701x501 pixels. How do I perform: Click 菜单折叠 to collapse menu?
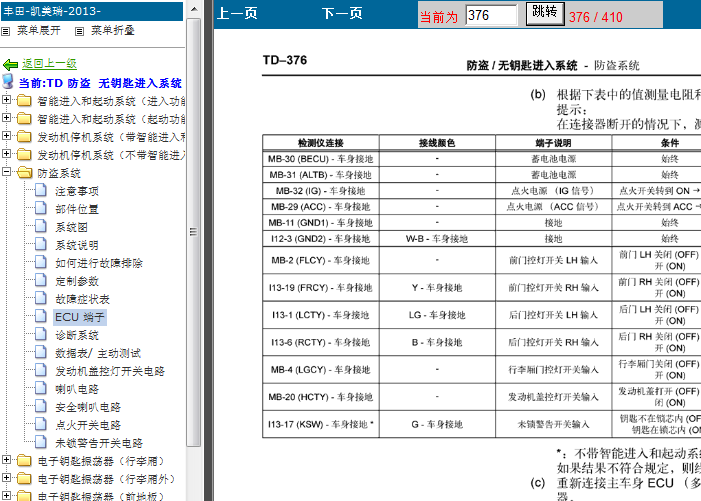tap(113, 30)
